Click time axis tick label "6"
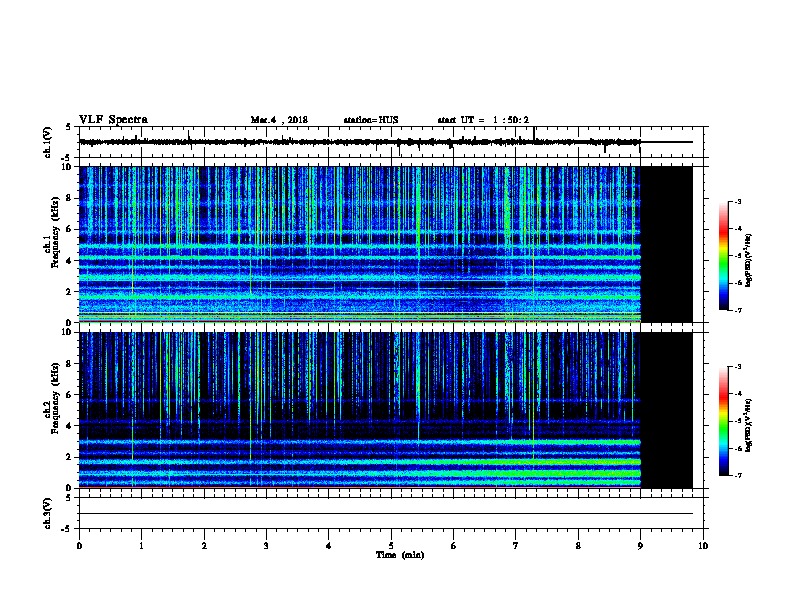The height and width of the screenshot is (612, 792). [453, 546]
